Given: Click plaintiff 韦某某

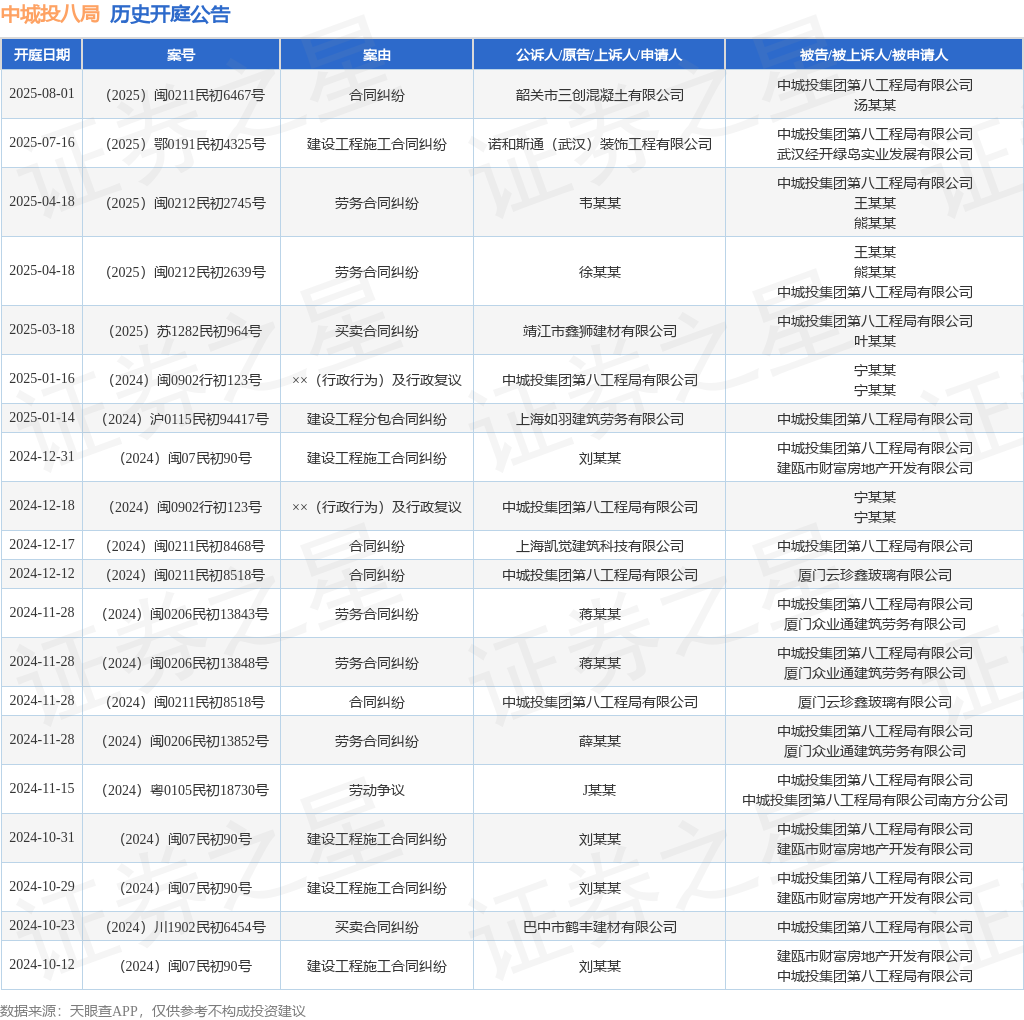Looking at the screenshot, I should 600,203.
